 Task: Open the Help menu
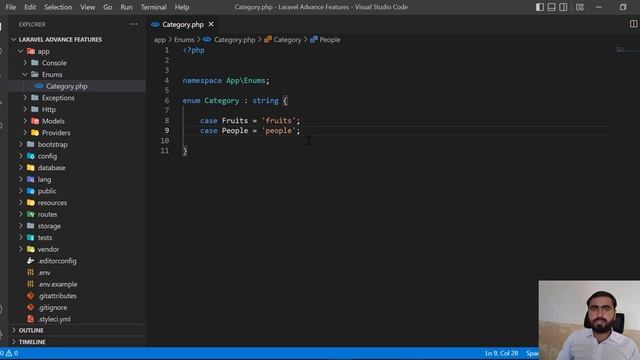coord(182,7)
